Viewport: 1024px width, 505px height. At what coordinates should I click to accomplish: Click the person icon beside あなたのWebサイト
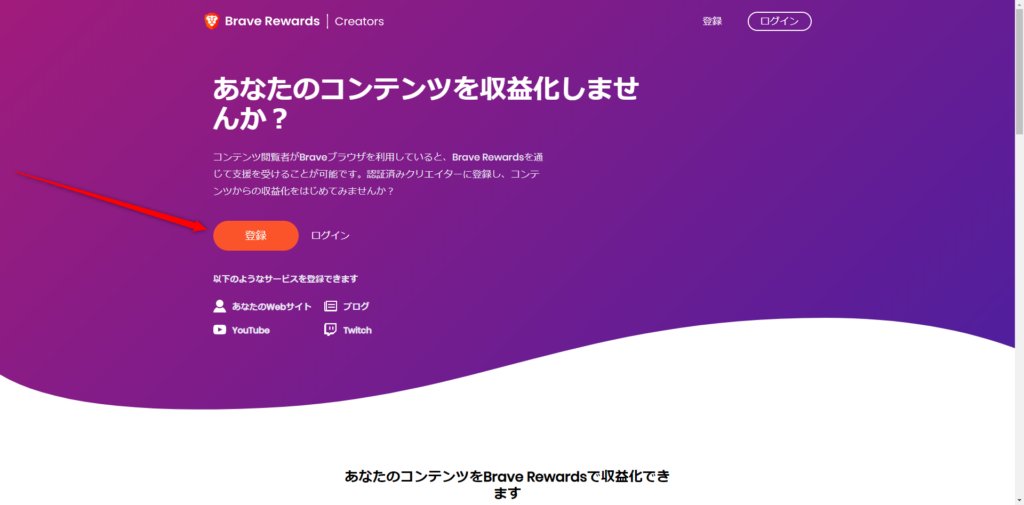219,306
